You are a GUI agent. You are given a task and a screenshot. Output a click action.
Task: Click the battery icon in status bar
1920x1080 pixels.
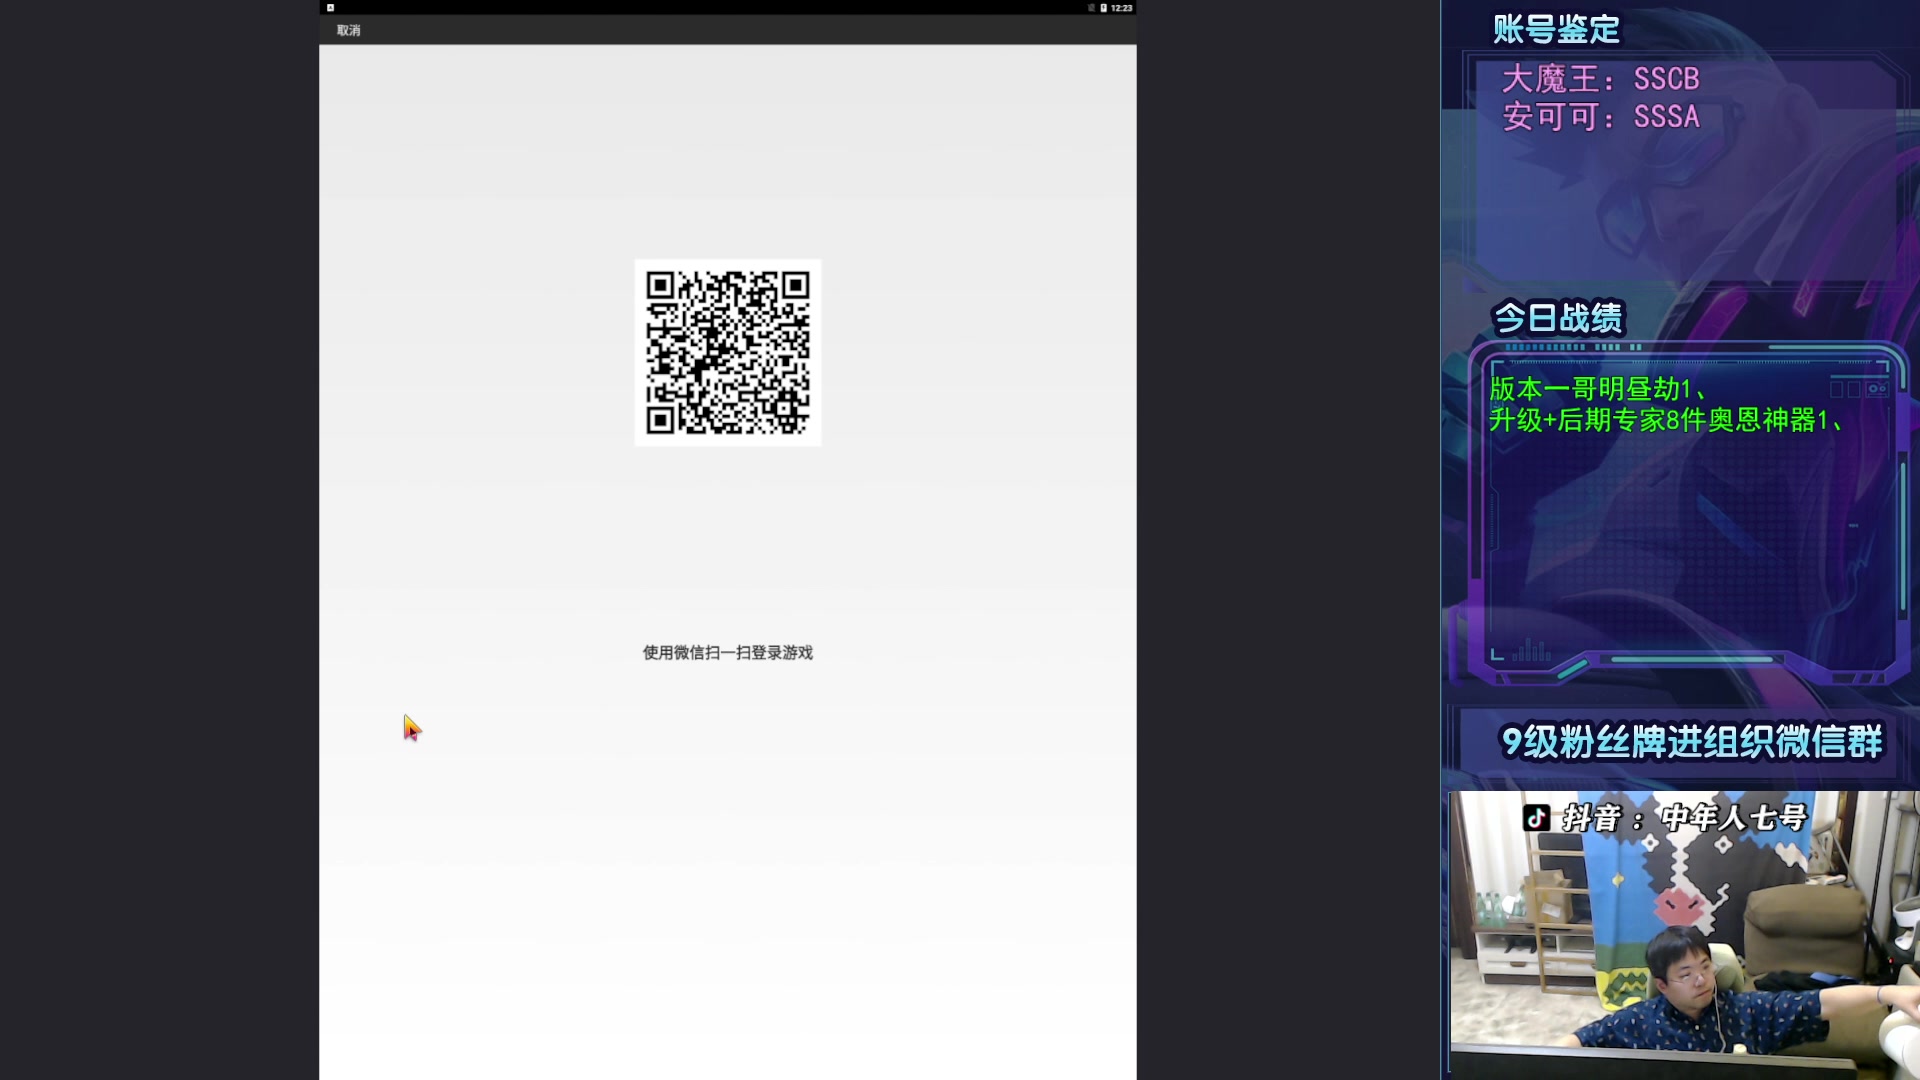coord(1103,8)
